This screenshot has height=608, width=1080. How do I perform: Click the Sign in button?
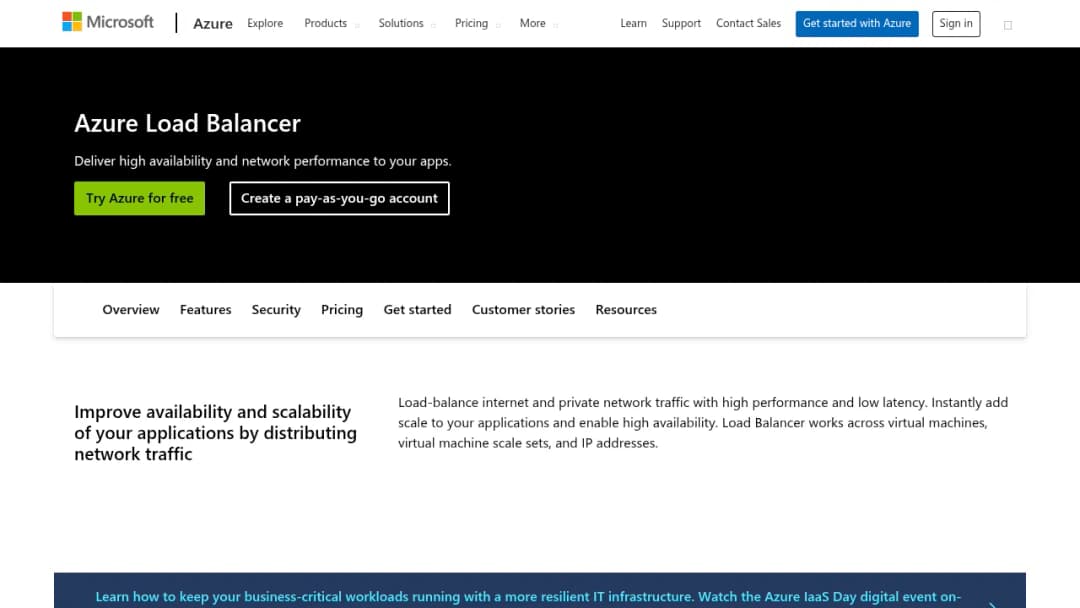coord(955,23)
